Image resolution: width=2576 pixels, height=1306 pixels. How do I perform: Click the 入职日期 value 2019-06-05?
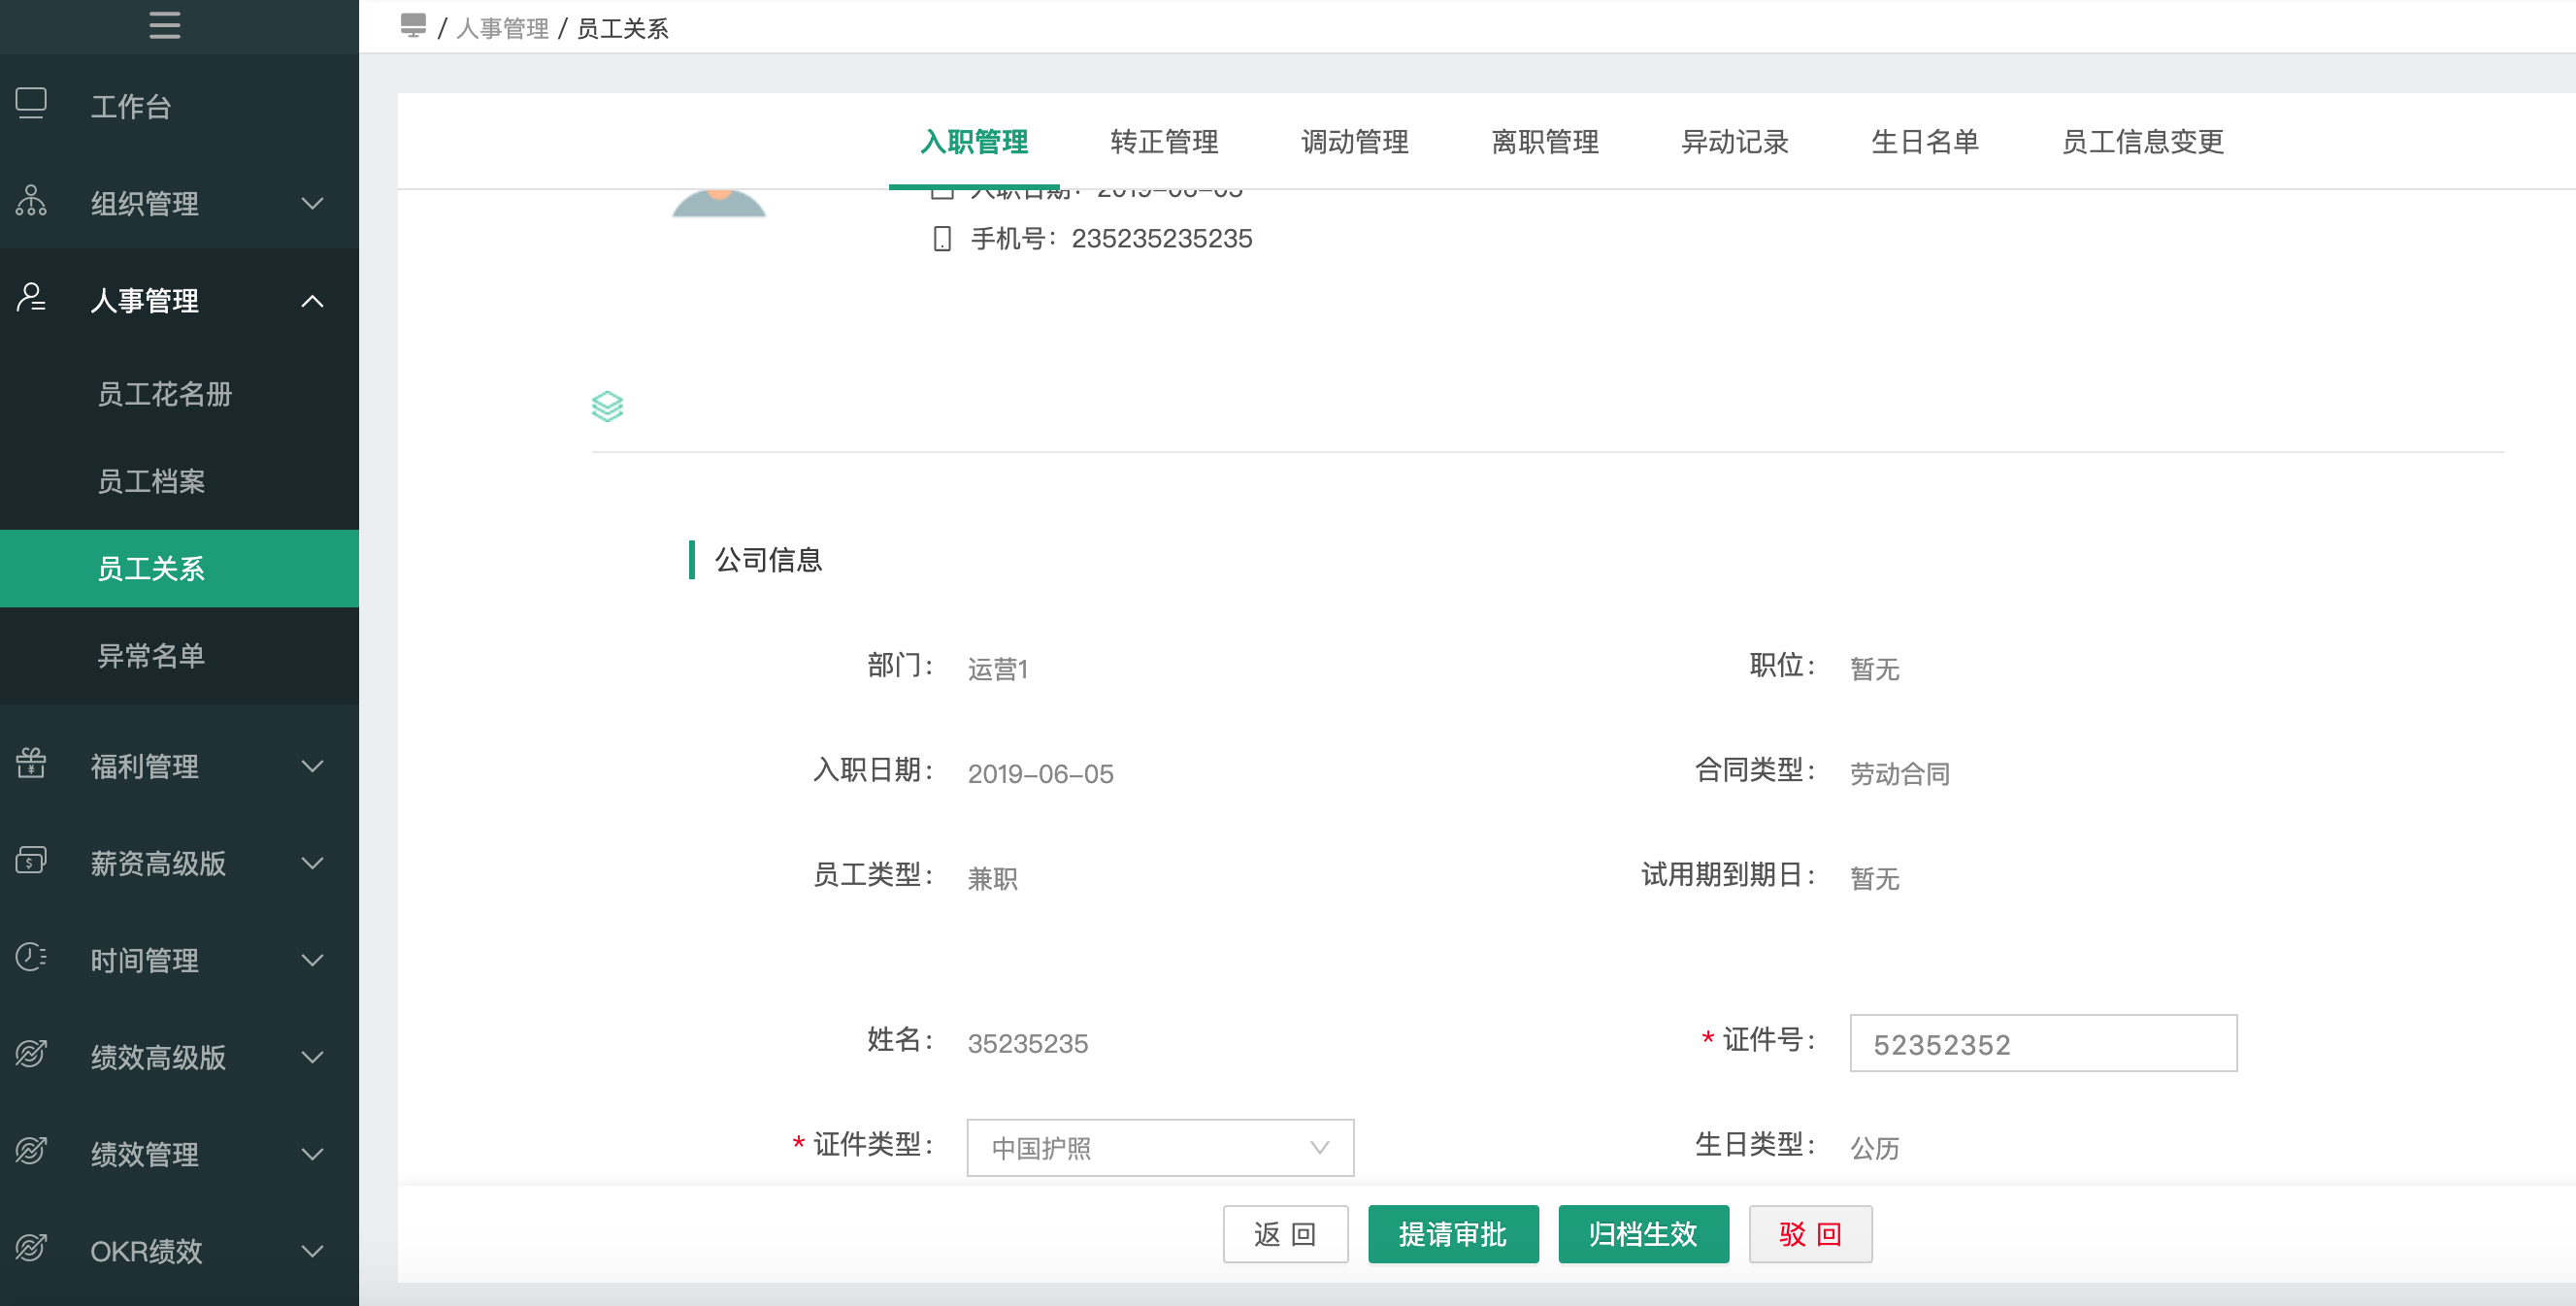click(1040, 774)
